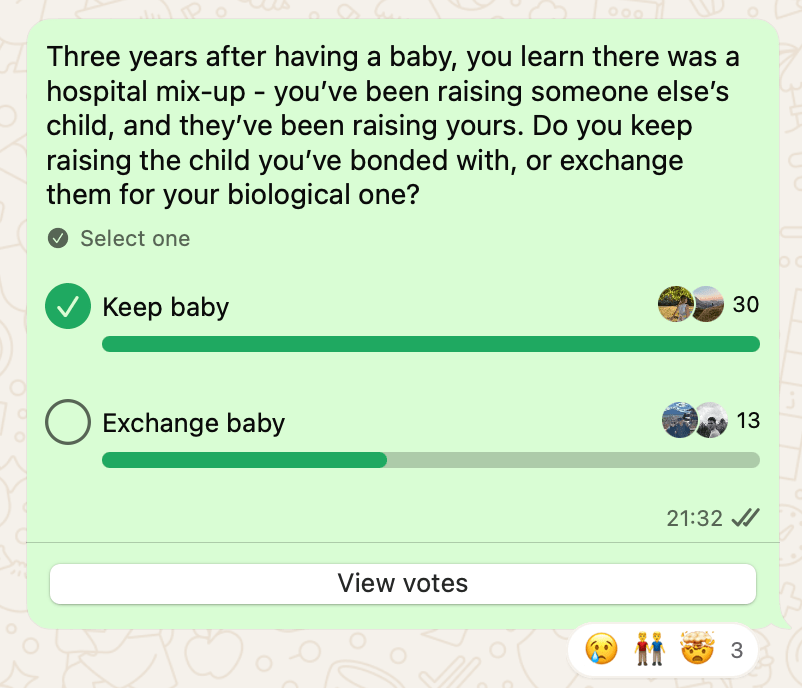This screenshot has height=688, width=802.
Task: Open the View votes button
Action: [x=403, y=583]
